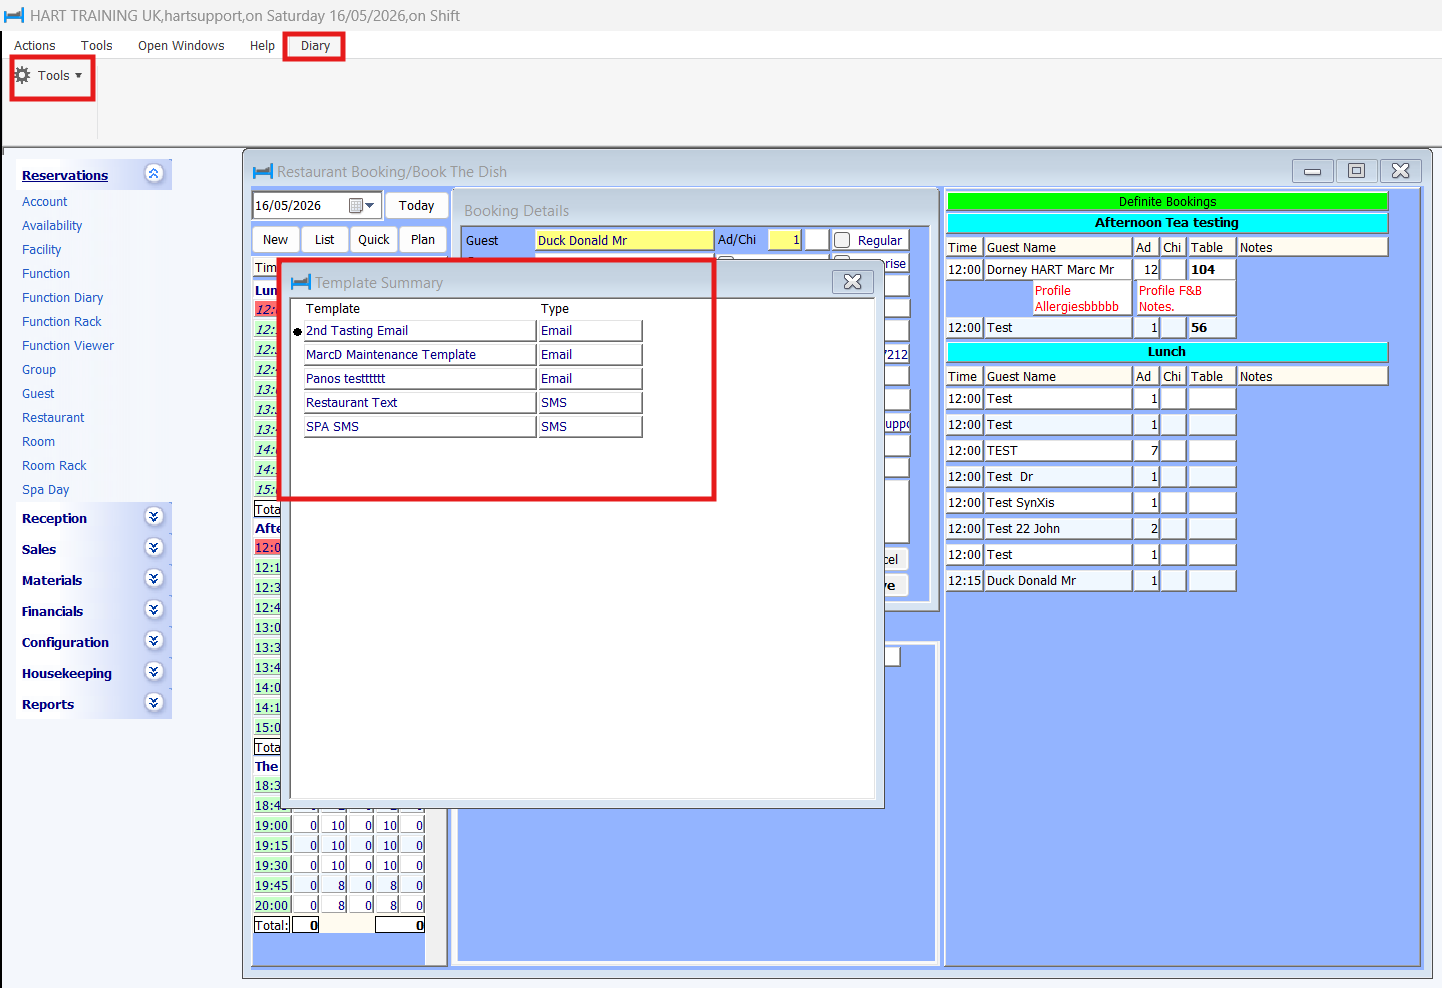Open the Spa Day link
1442x988 pixels.
(x=46, y=490)
